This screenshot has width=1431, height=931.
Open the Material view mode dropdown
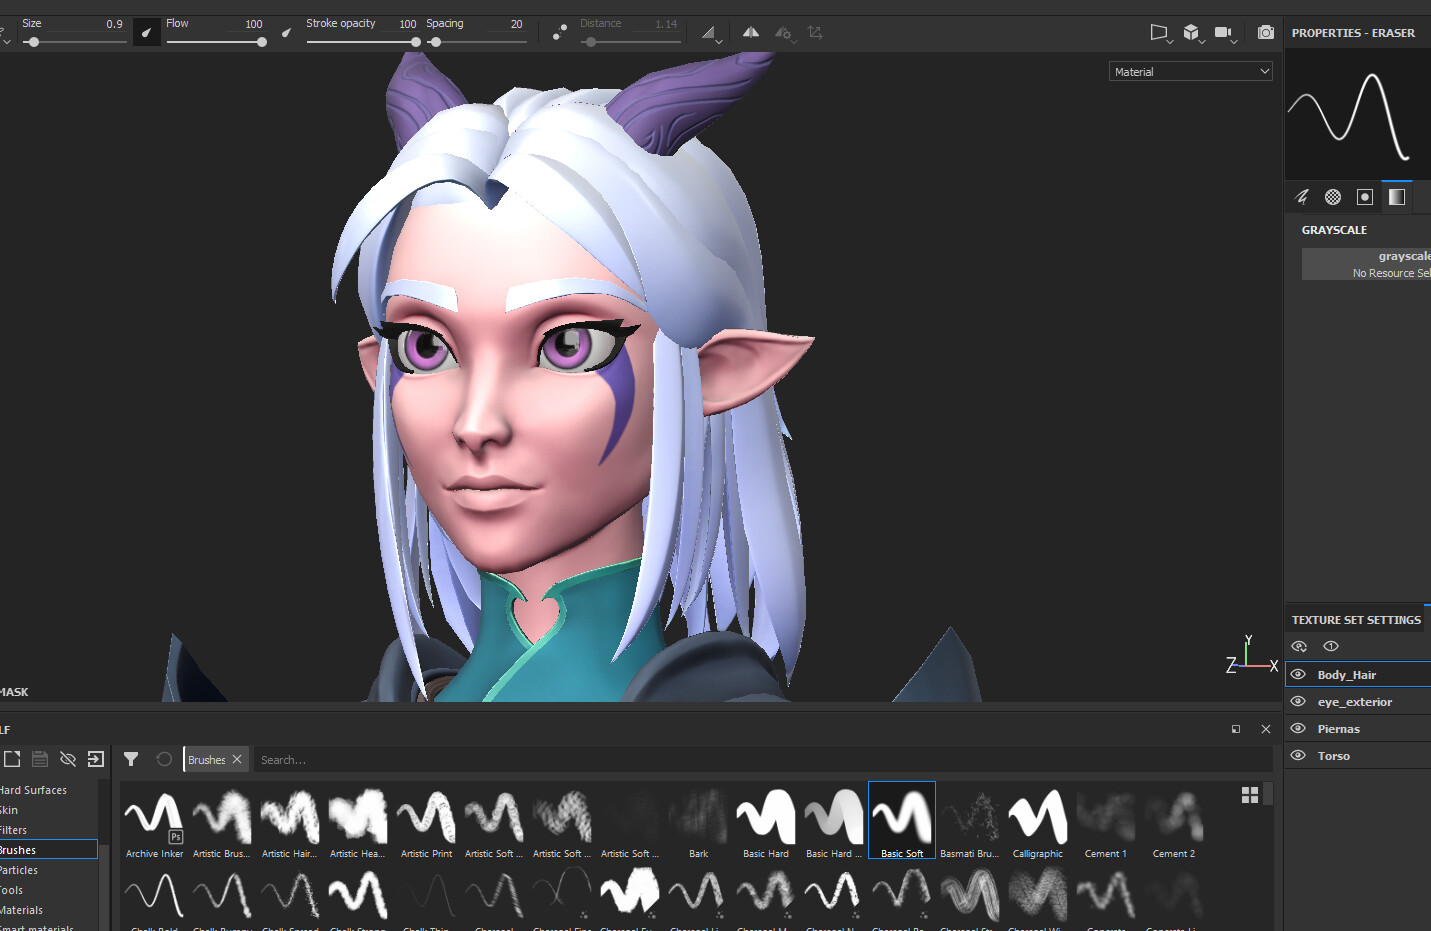pos(1190,71)
